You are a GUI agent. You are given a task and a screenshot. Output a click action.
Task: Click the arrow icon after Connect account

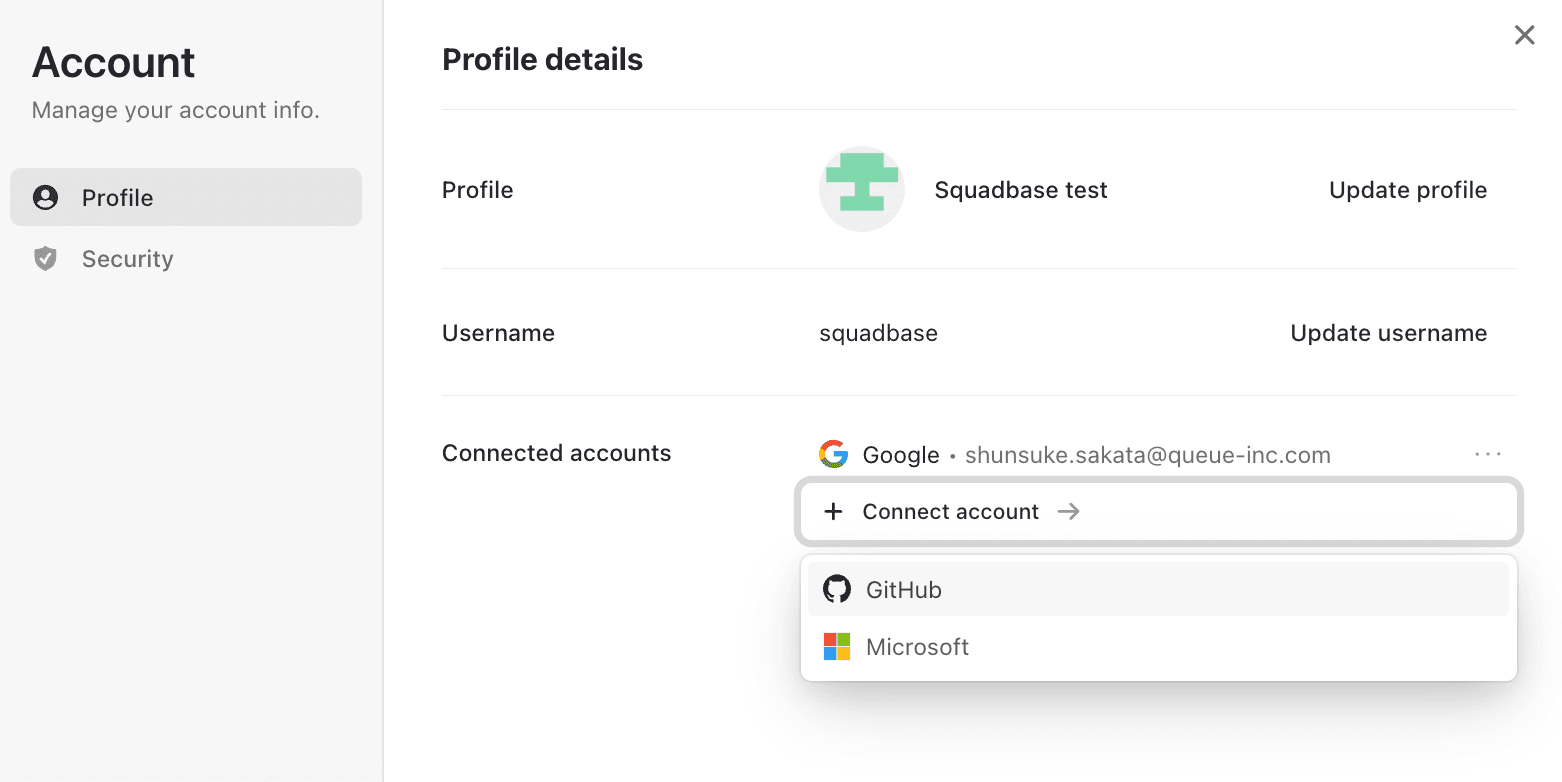[1068, 511]
